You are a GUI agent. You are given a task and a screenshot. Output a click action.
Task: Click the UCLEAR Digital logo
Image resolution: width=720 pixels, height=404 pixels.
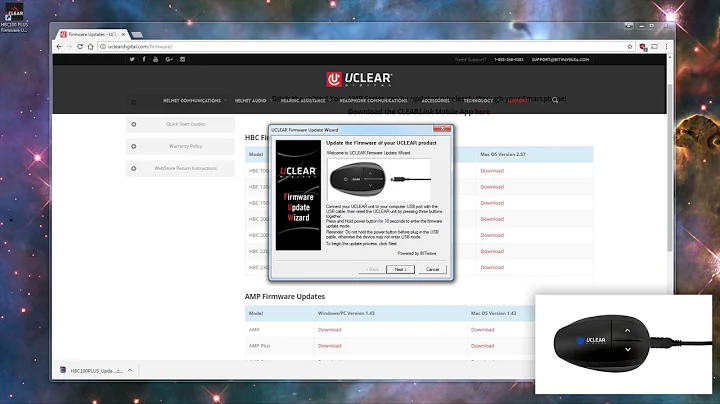(359, 79)
